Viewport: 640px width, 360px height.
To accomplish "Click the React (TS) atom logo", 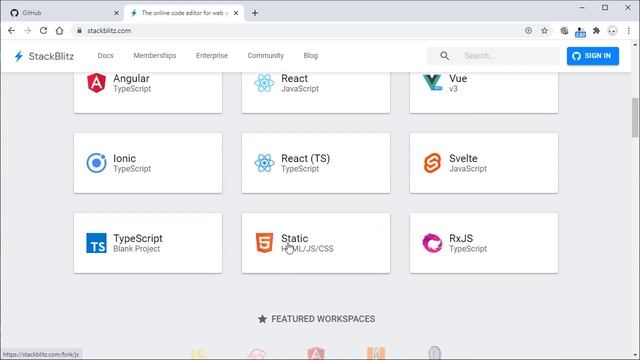I will tap(264, 163).
